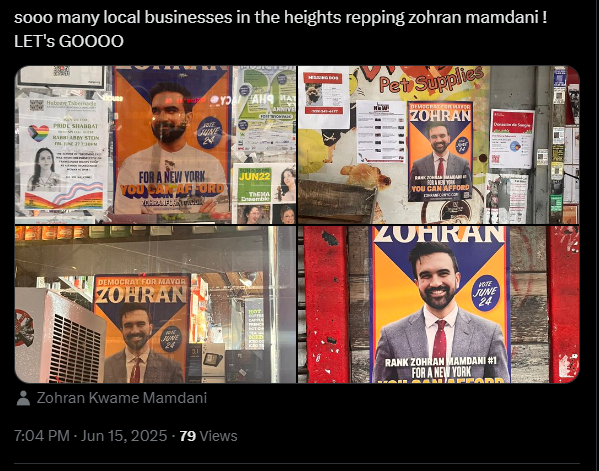Image resolution: width=599 pixels, height=471 pixels.
Task: Click the 79 Views count
Action: pos(208,436)
